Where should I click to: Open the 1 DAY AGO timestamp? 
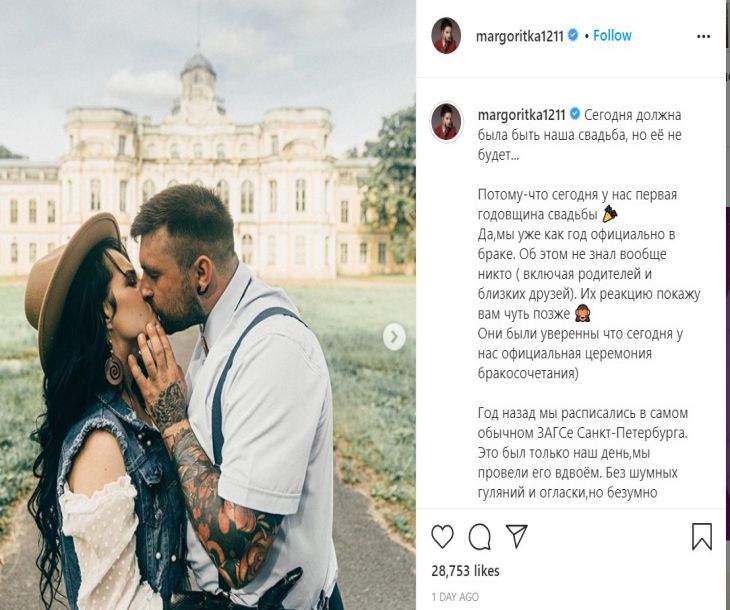[x=455, y=597]
